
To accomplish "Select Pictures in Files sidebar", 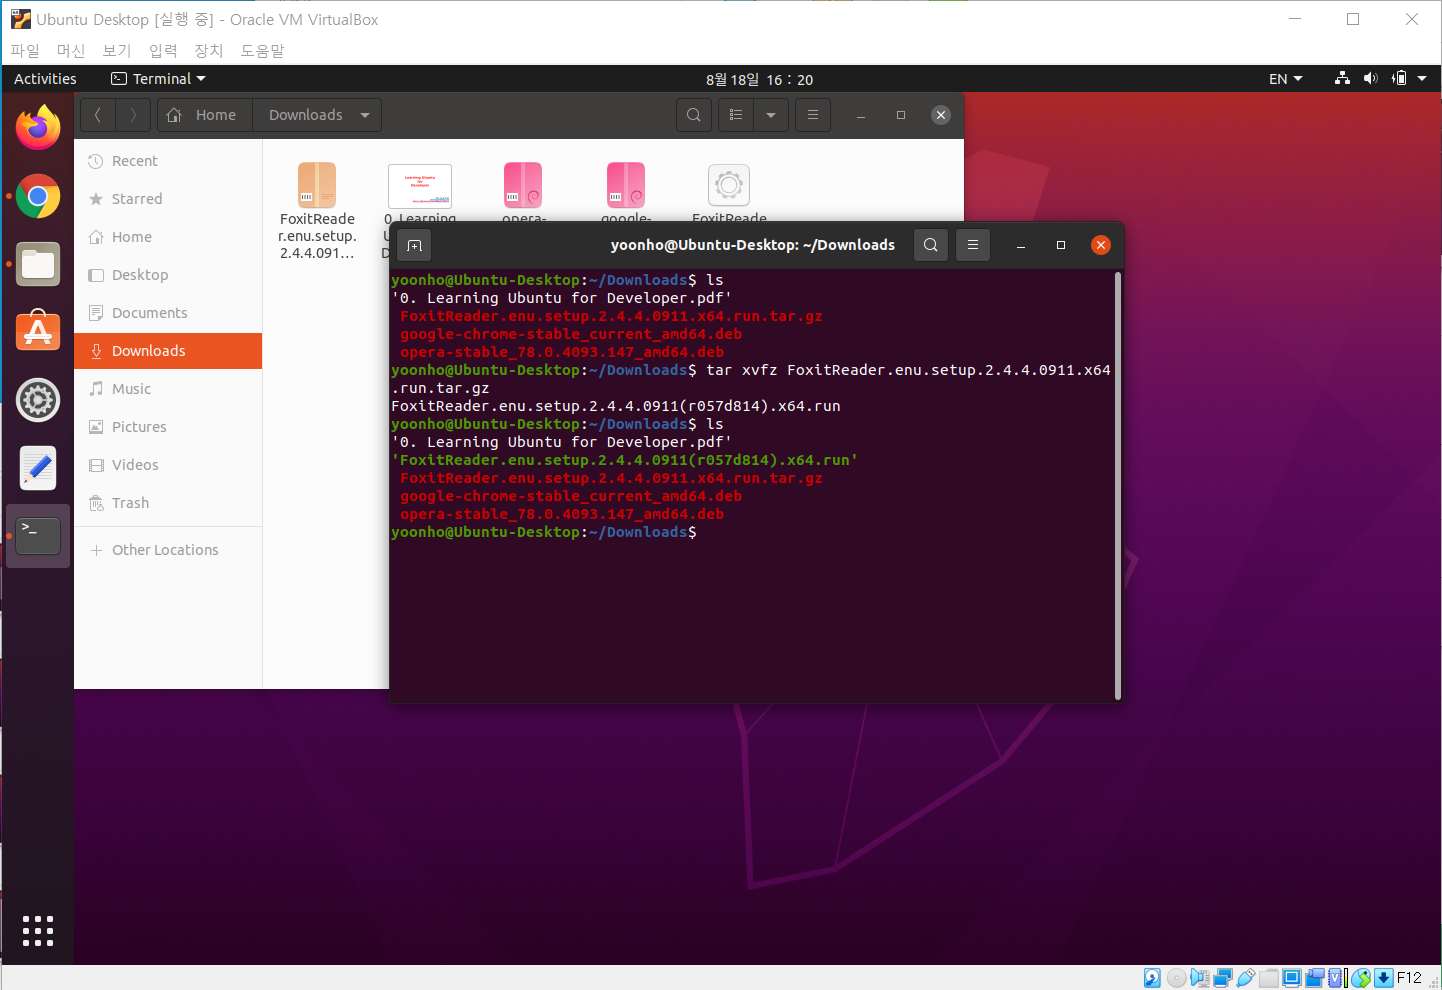I will tap(168, 427).
